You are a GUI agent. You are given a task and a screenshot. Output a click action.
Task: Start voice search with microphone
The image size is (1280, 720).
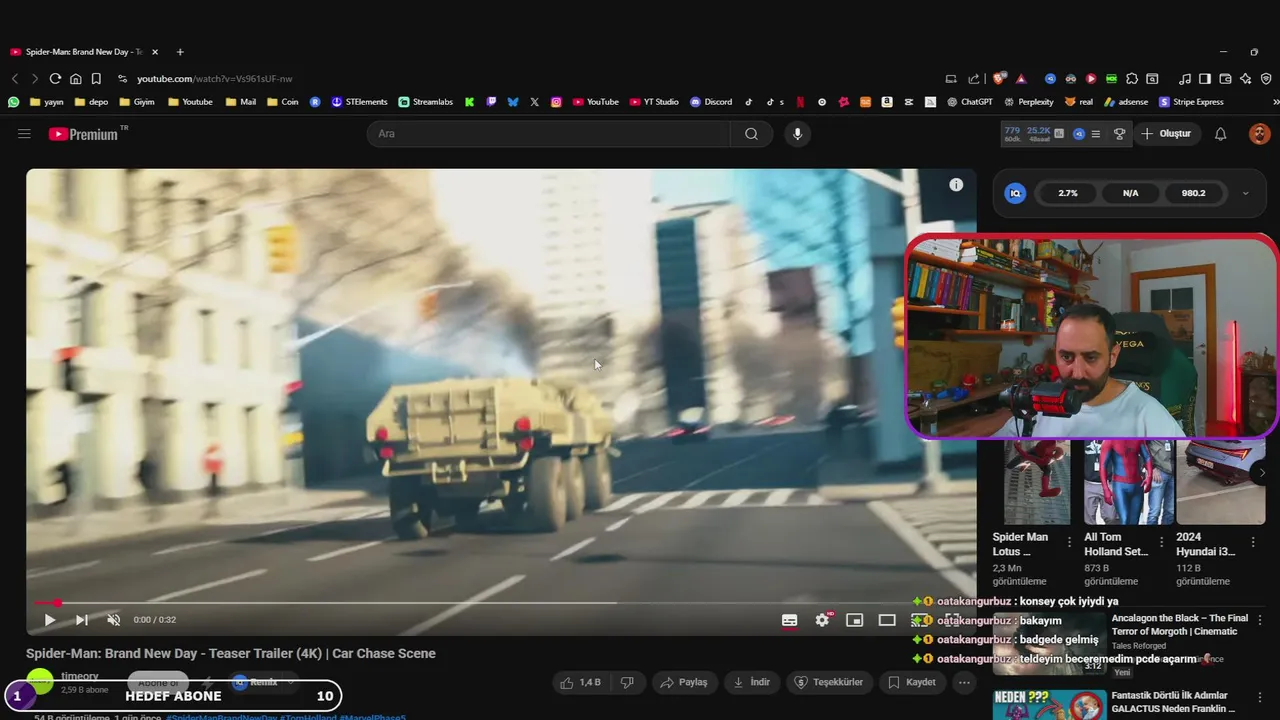click(x=797, y=134)
